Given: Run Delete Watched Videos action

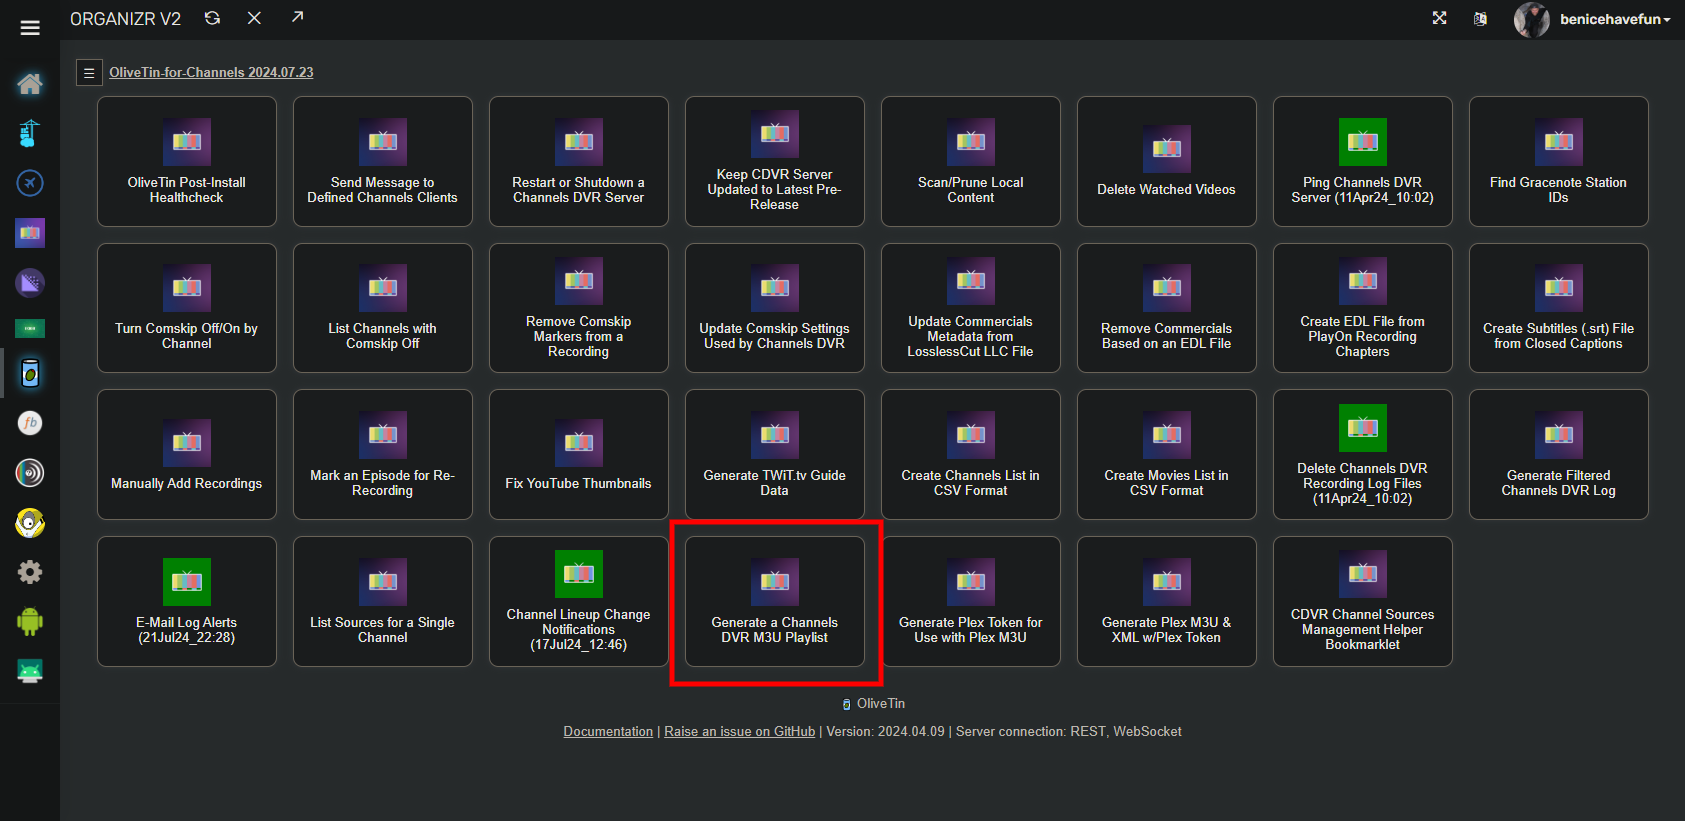Looking at the screenshot, I should [x=1166, y=162].
